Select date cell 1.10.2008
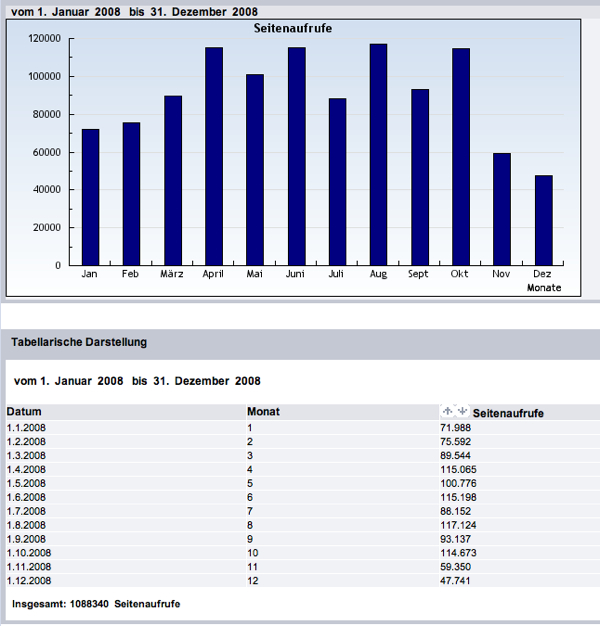600x626 pixels. coord(29,553)
